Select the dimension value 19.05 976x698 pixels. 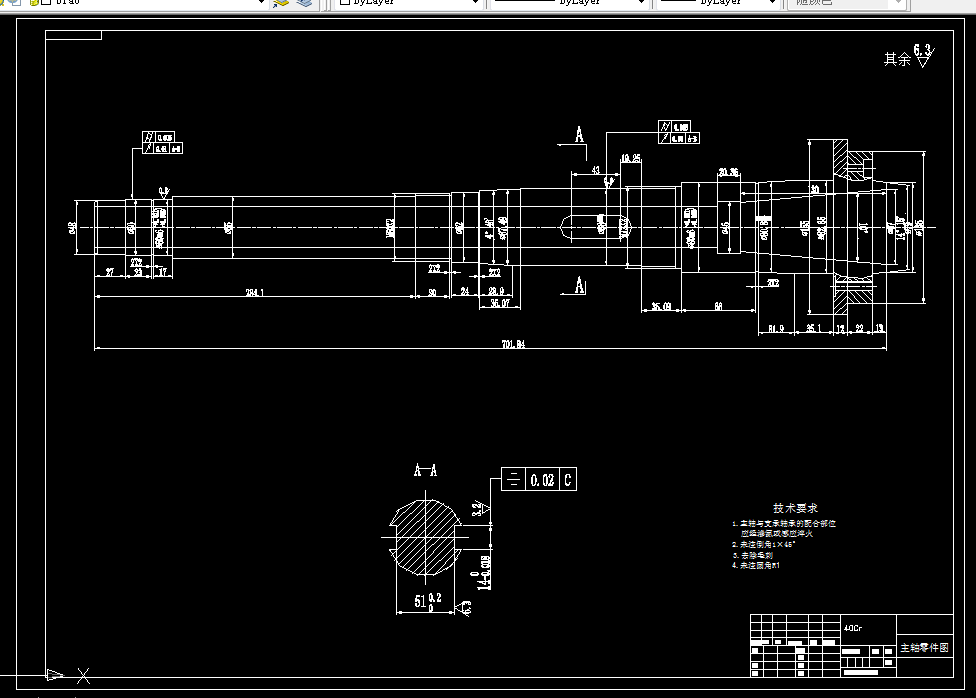[631, 158]
